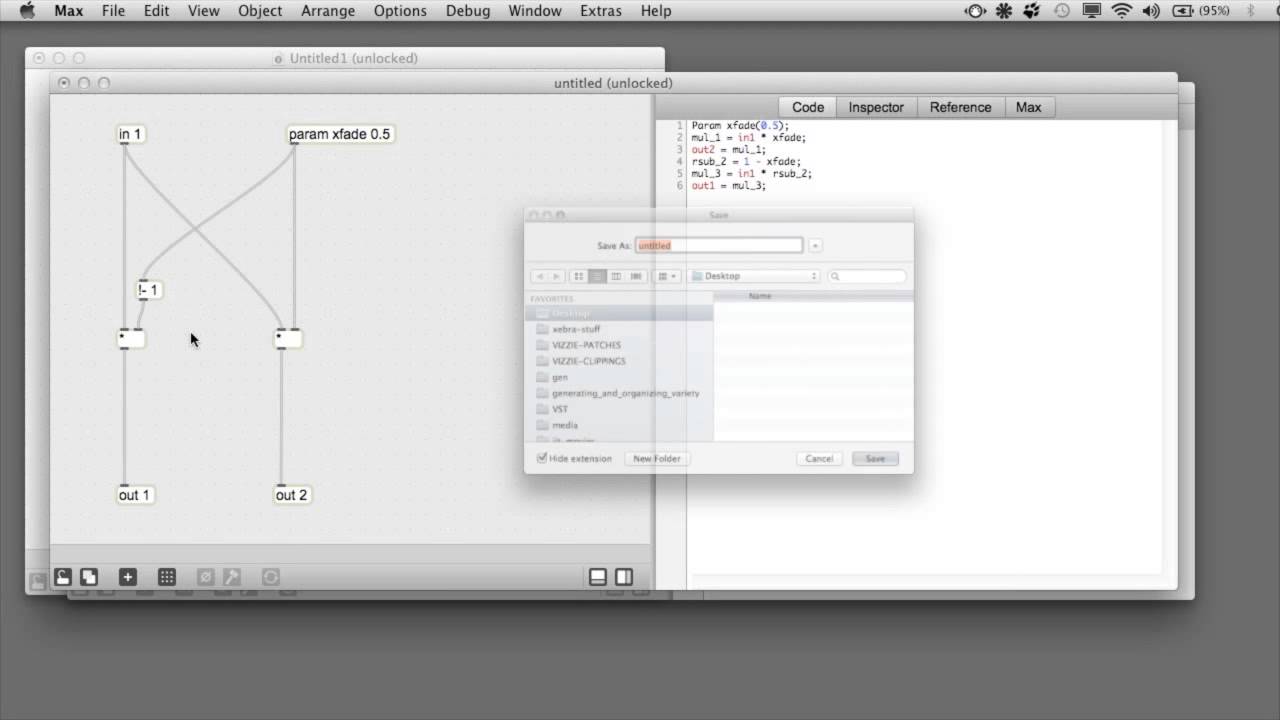Click the new object plus icon
This screenshot has width=1280, height=720.
pos(127,577)
